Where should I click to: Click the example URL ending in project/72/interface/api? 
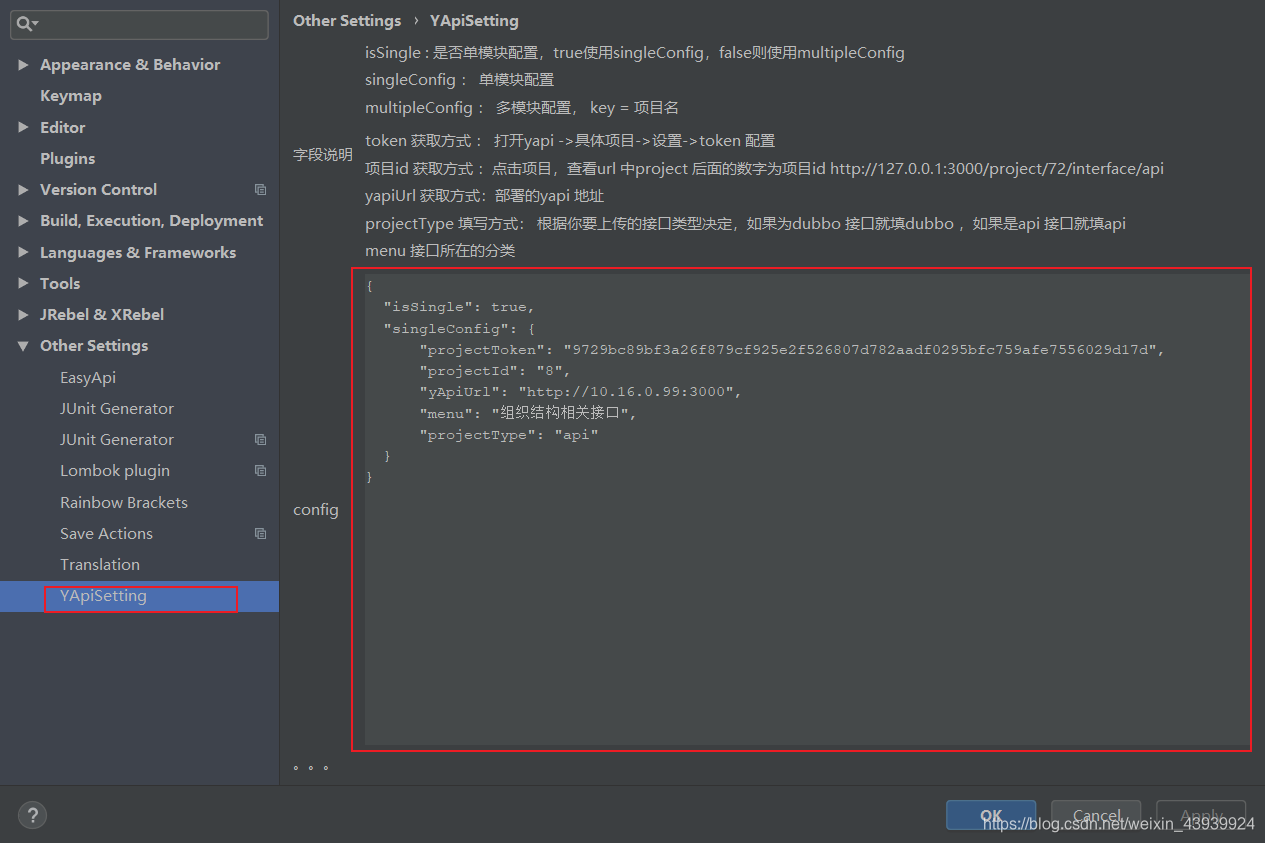[x=997, y=169]
